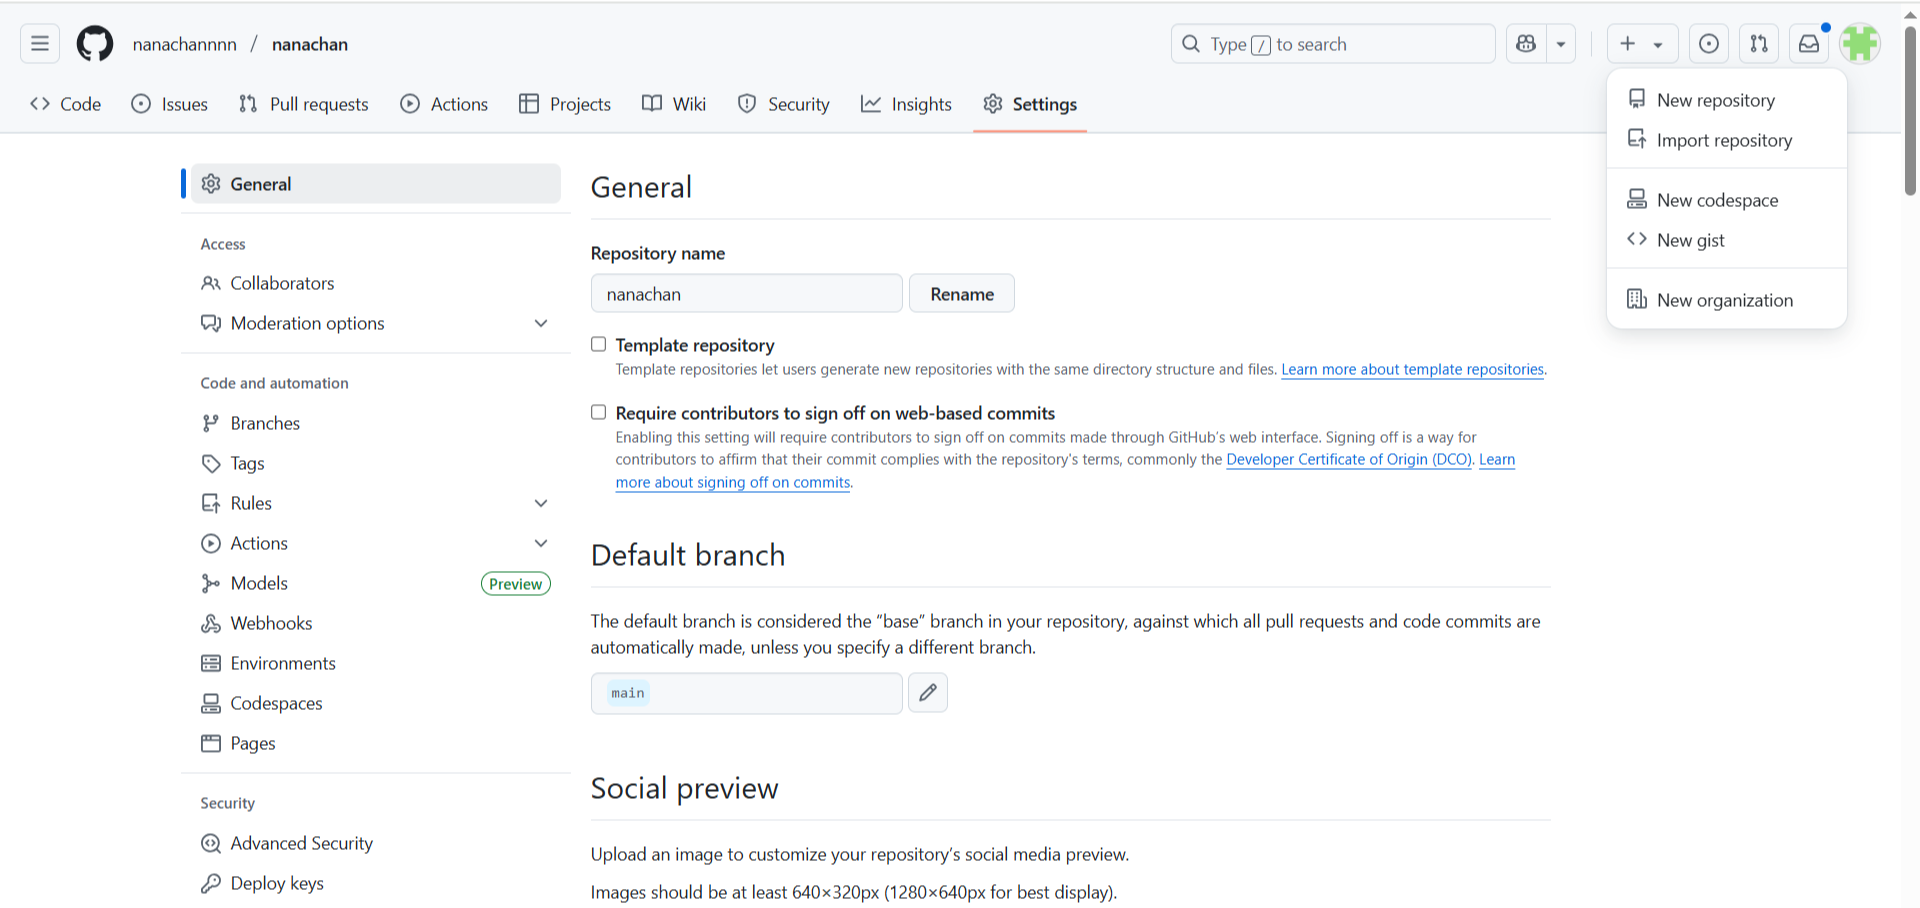Click the Branches icon in sidebar

(x=211, y=424)
